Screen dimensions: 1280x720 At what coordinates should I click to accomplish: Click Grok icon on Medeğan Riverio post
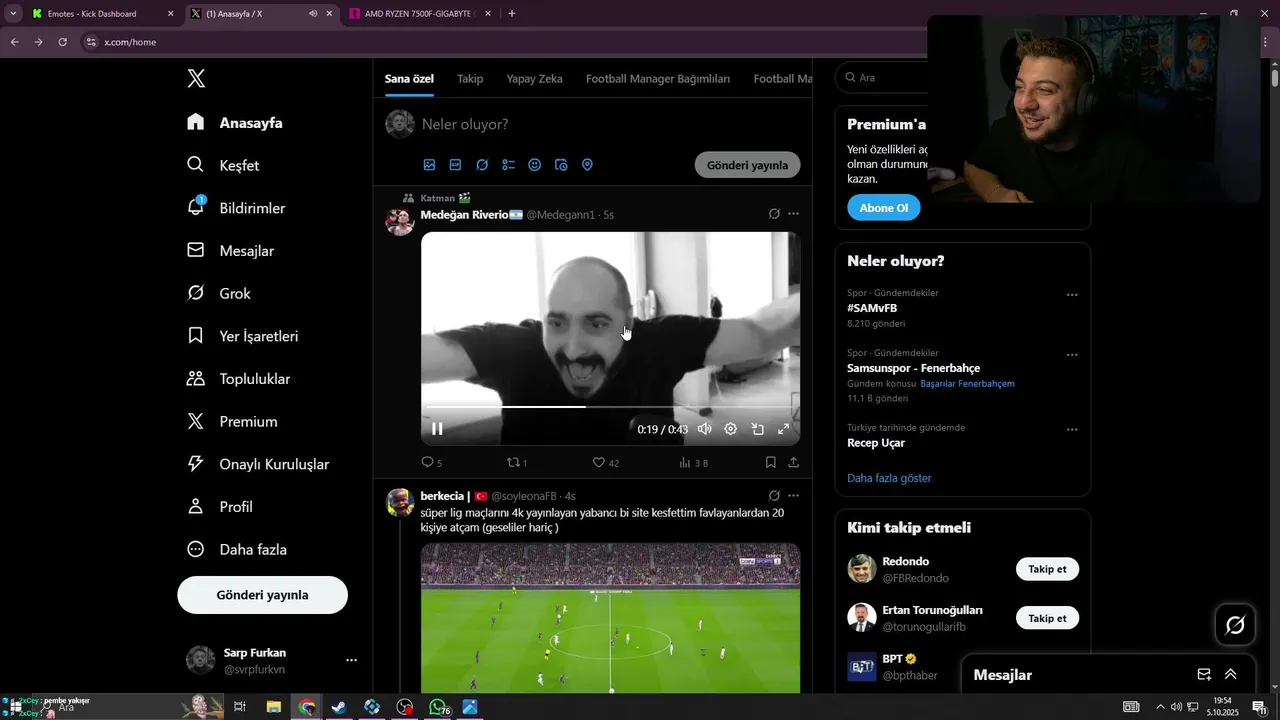click(x=774, y=214)
